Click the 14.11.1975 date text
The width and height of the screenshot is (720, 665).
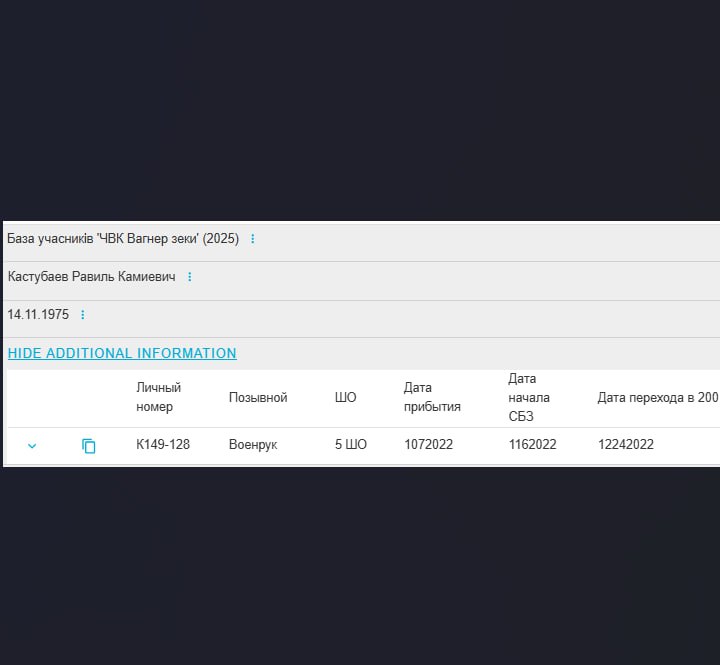coord(38,315)
